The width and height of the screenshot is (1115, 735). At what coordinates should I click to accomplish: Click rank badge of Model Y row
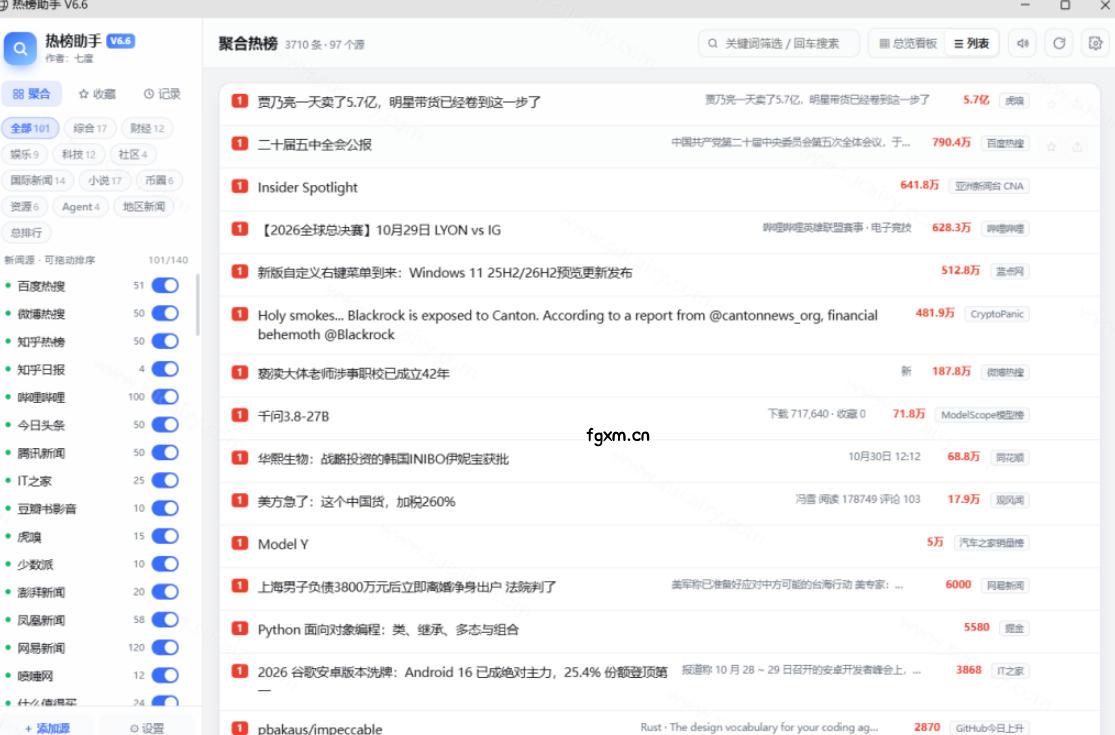[x=240, y=543]
